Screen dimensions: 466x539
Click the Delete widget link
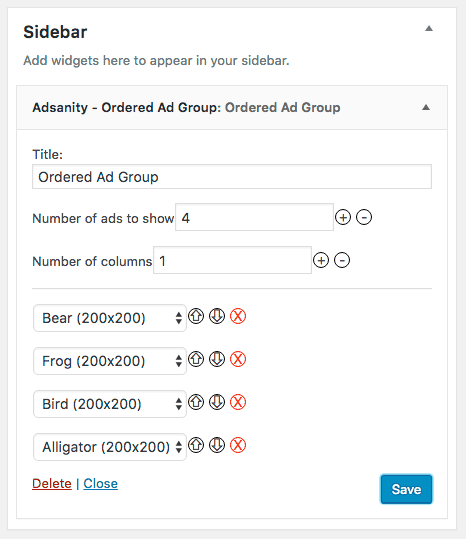(x=52, y=484)
